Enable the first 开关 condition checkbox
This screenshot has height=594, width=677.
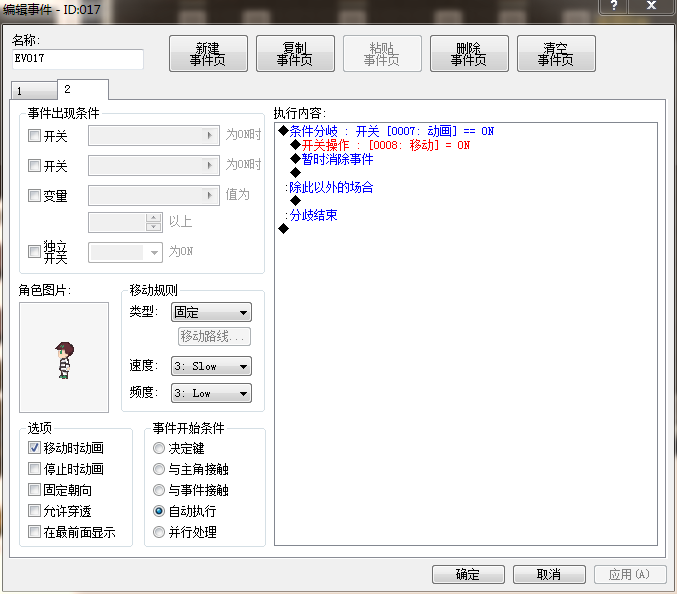[34, 136]
